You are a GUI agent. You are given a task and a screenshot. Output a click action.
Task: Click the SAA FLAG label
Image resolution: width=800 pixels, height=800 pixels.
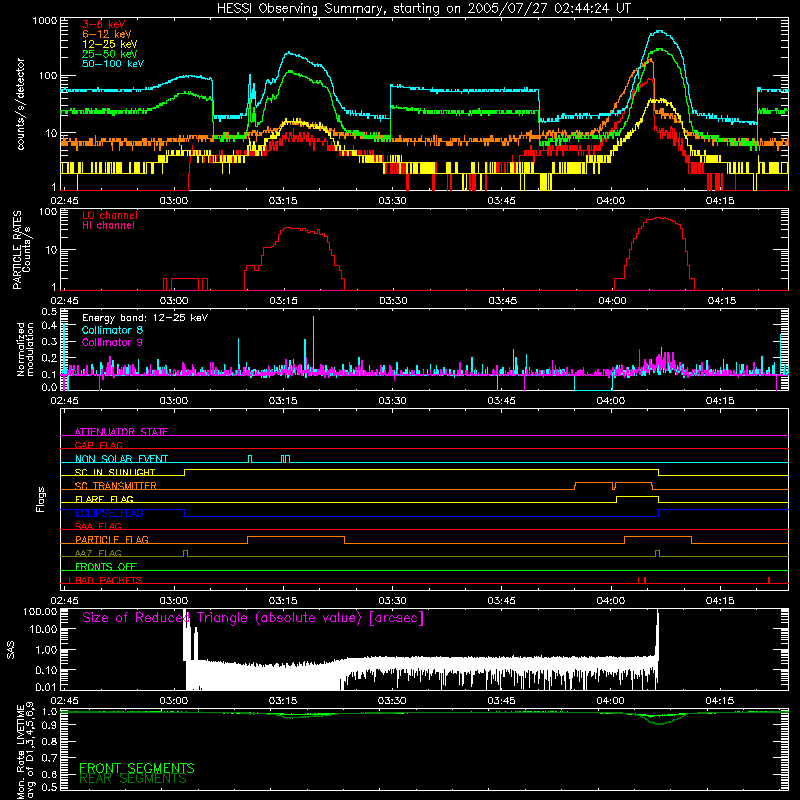click(98, 526)
